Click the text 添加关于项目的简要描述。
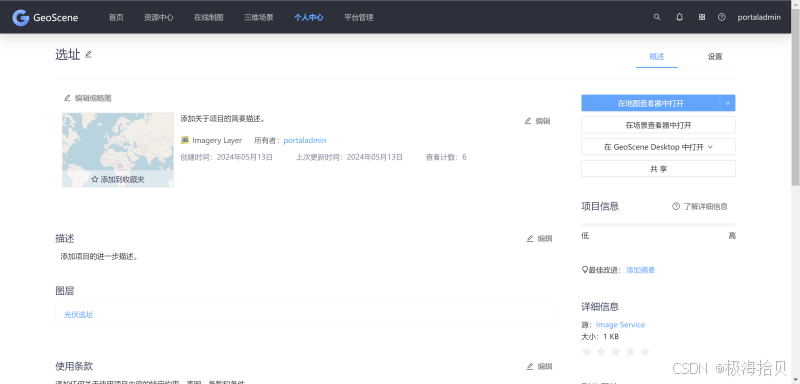 coord(222,119)
